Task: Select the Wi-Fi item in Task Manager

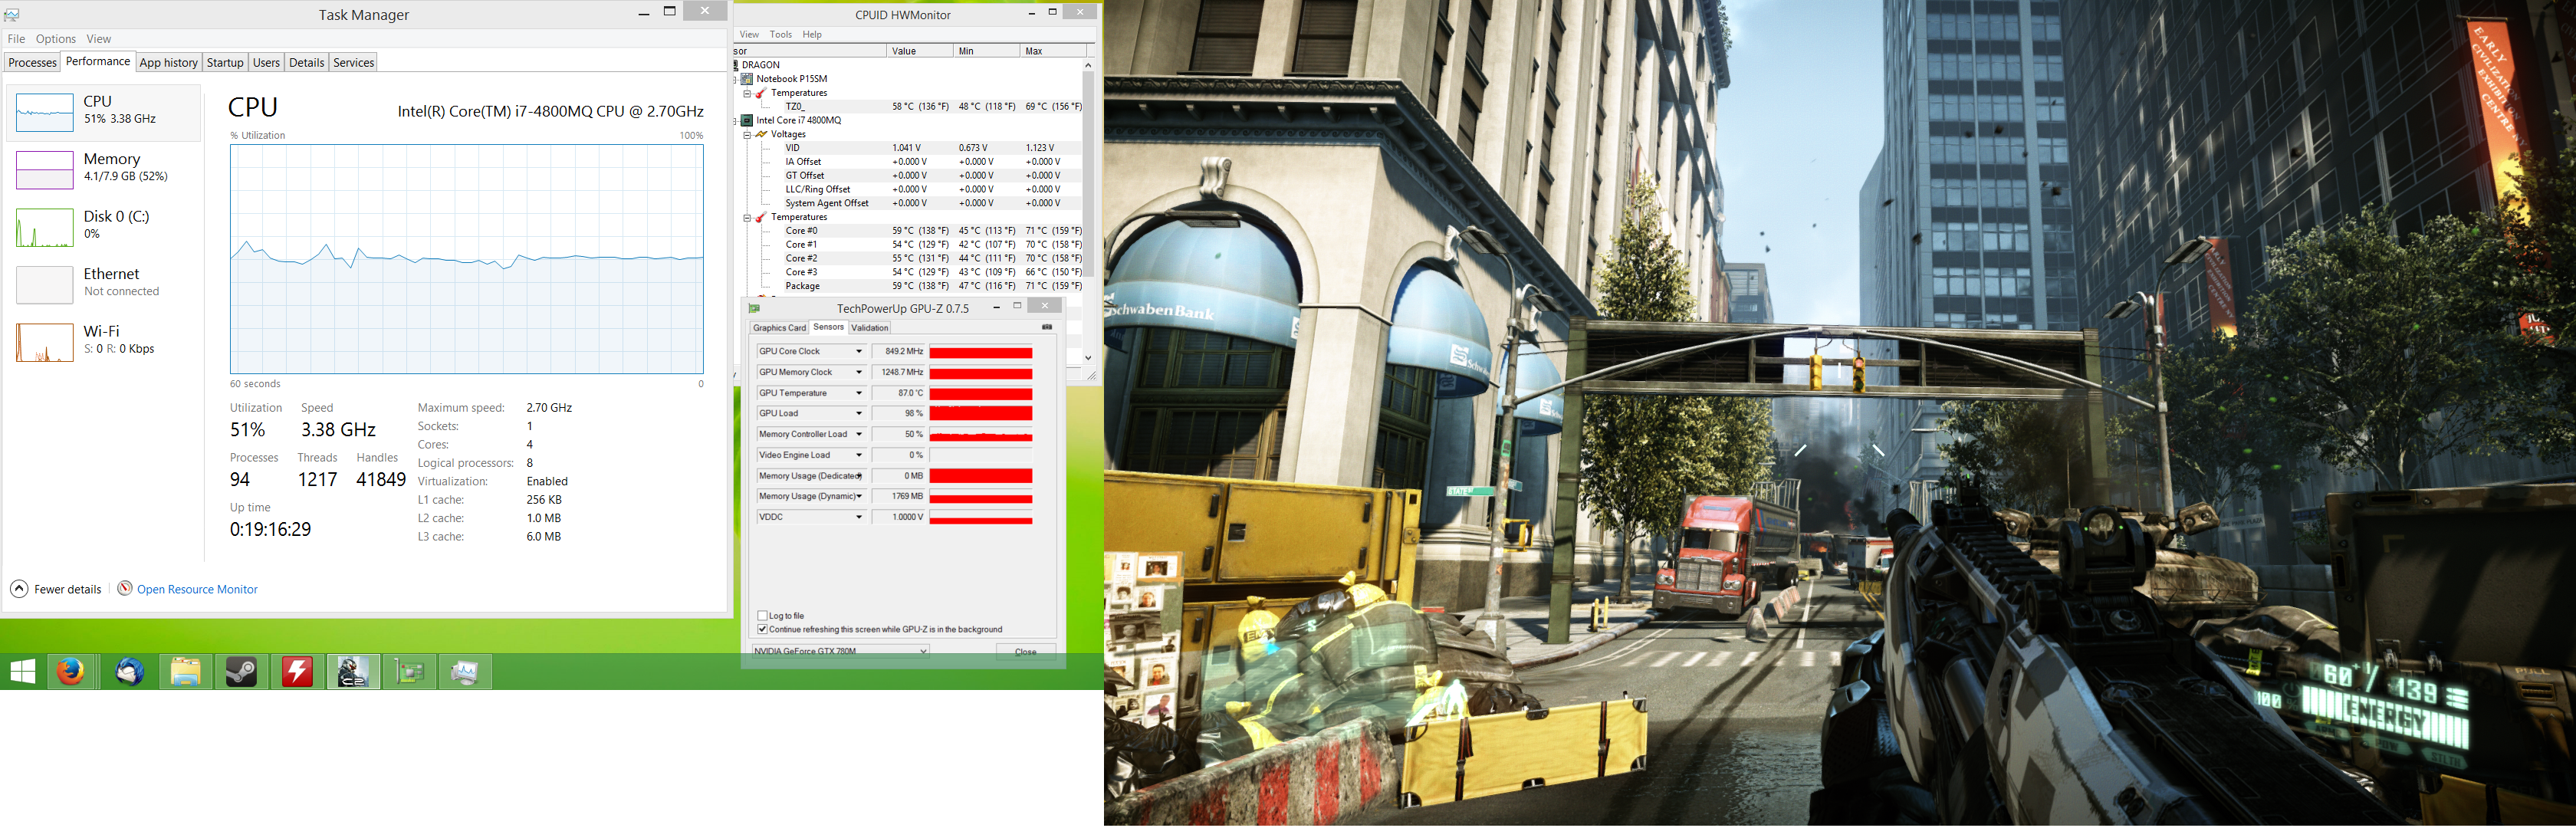Action: tap(104, 342)
